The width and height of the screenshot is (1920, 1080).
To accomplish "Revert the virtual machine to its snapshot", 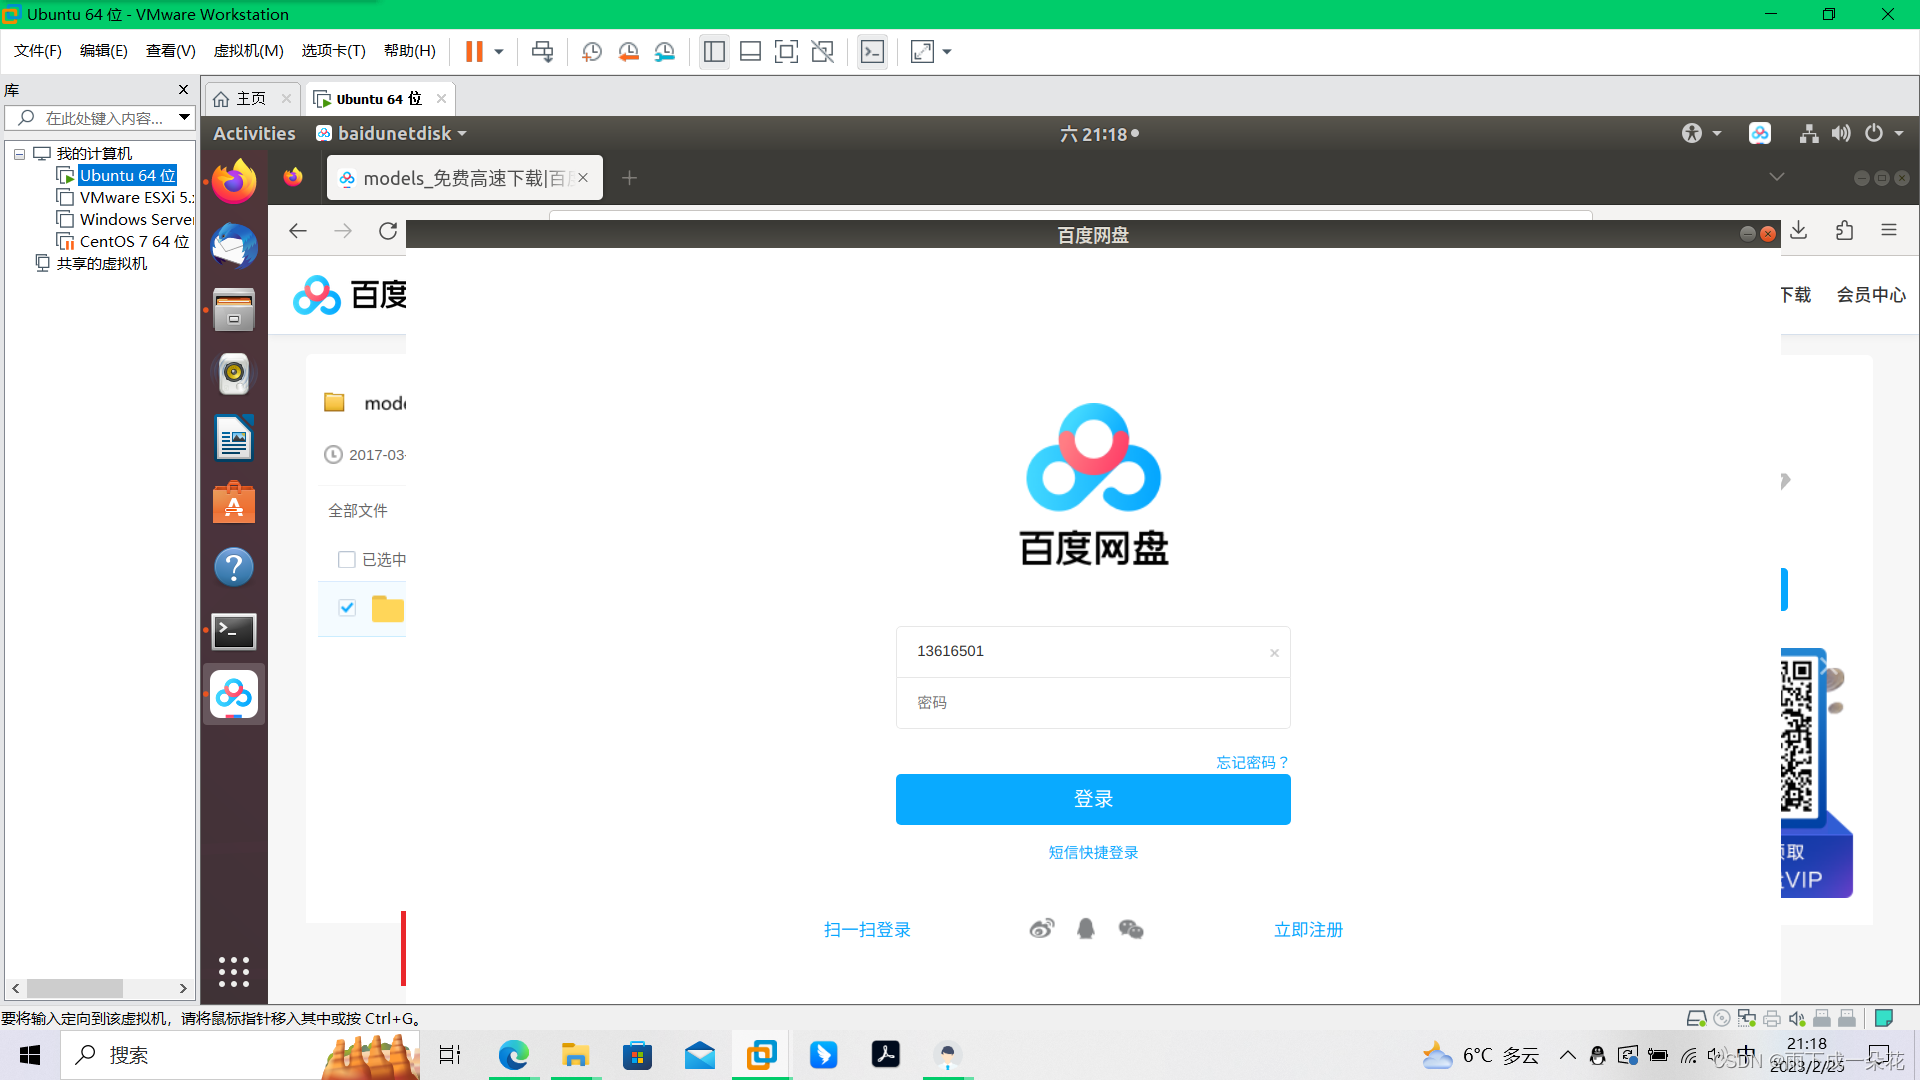I will [x=629, y=51].
